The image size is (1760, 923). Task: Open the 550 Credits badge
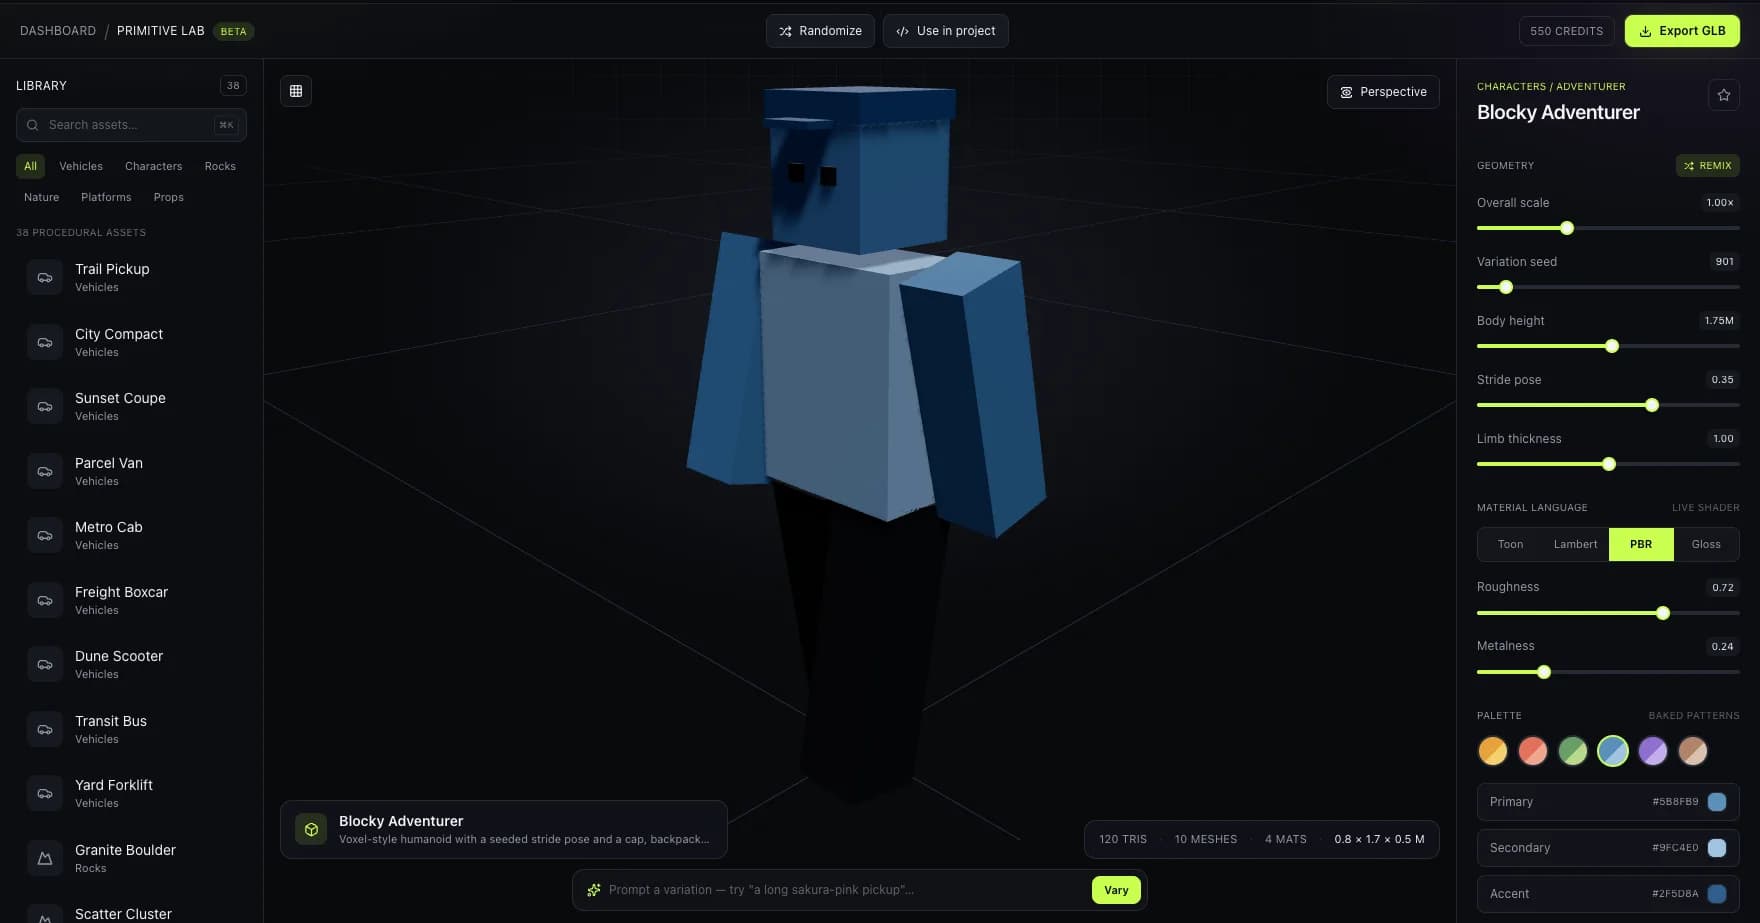pos(1566,31)
